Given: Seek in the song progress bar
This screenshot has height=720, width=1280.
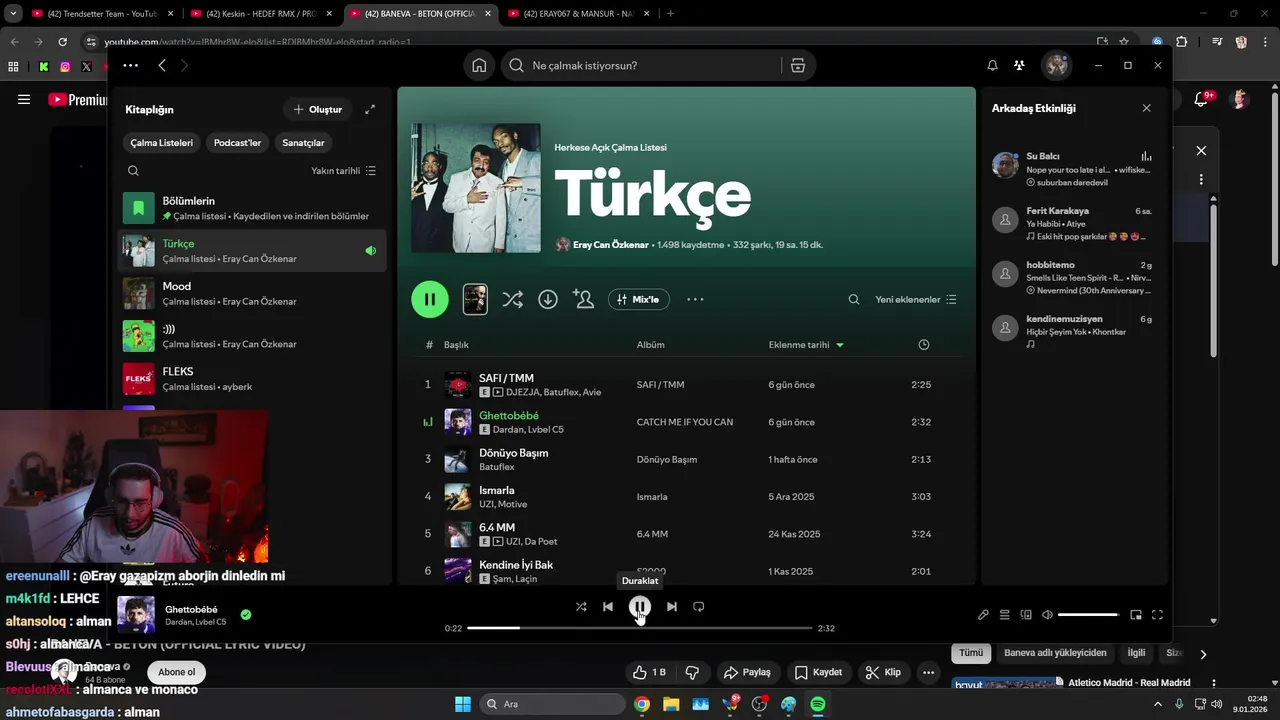Looking at the screenshot, I should click(x=640, y=628).
